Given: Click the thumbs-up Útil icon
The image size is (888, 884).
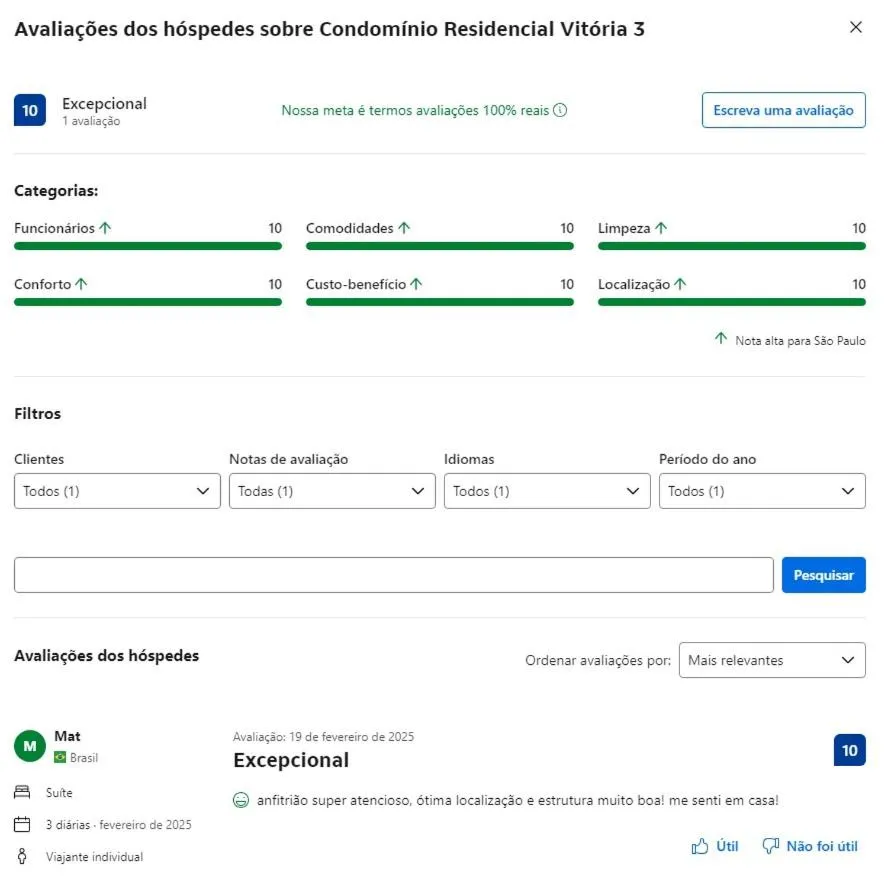Looking at the screenshot, I should click(x=700, y=847).
